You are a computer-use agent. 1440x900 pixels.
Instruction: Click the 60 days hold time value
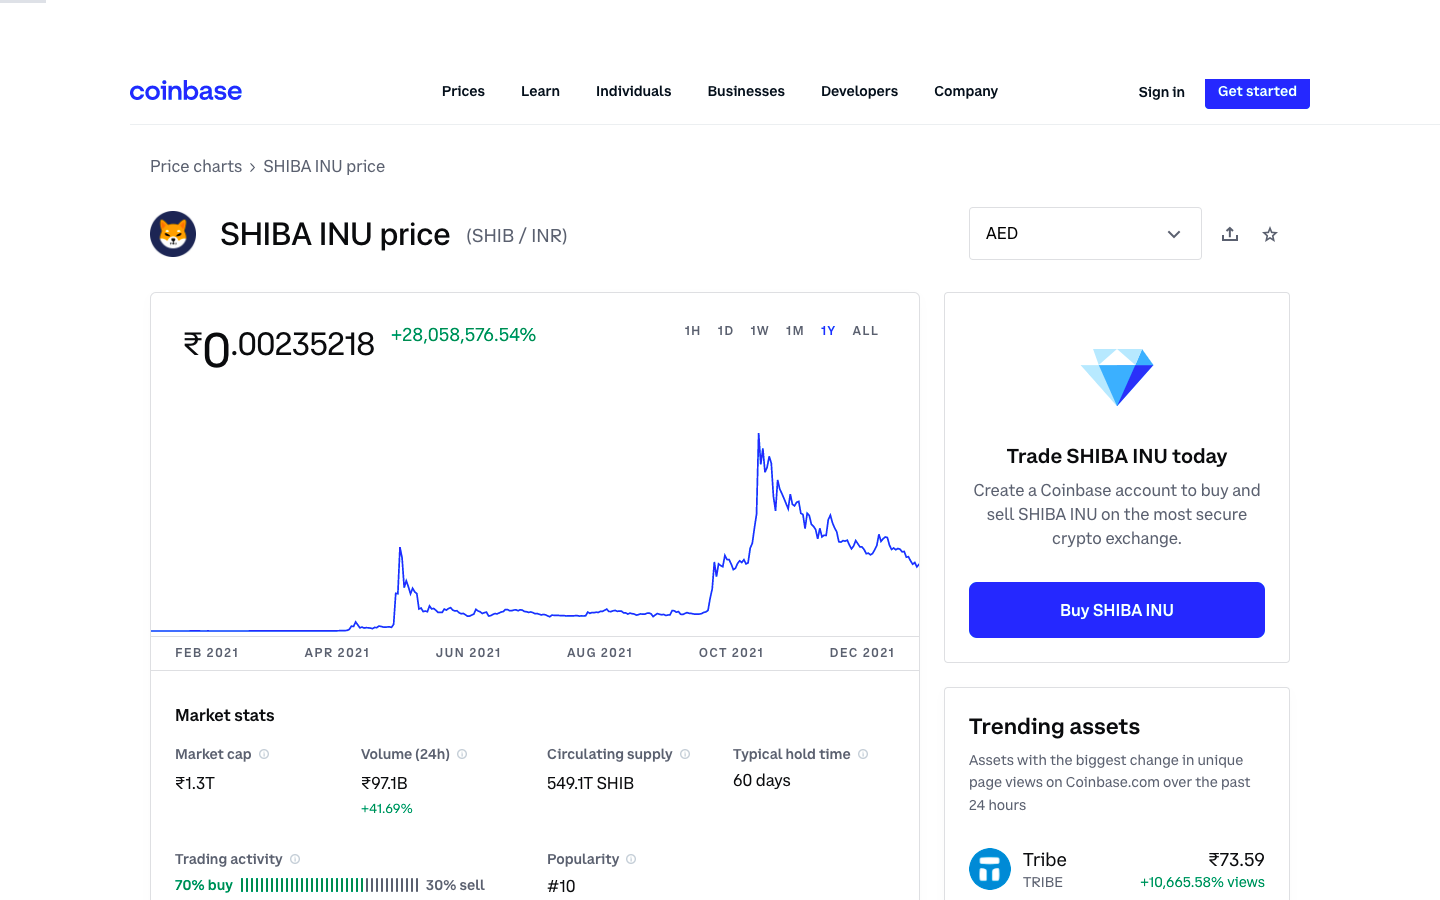point(762,780)
